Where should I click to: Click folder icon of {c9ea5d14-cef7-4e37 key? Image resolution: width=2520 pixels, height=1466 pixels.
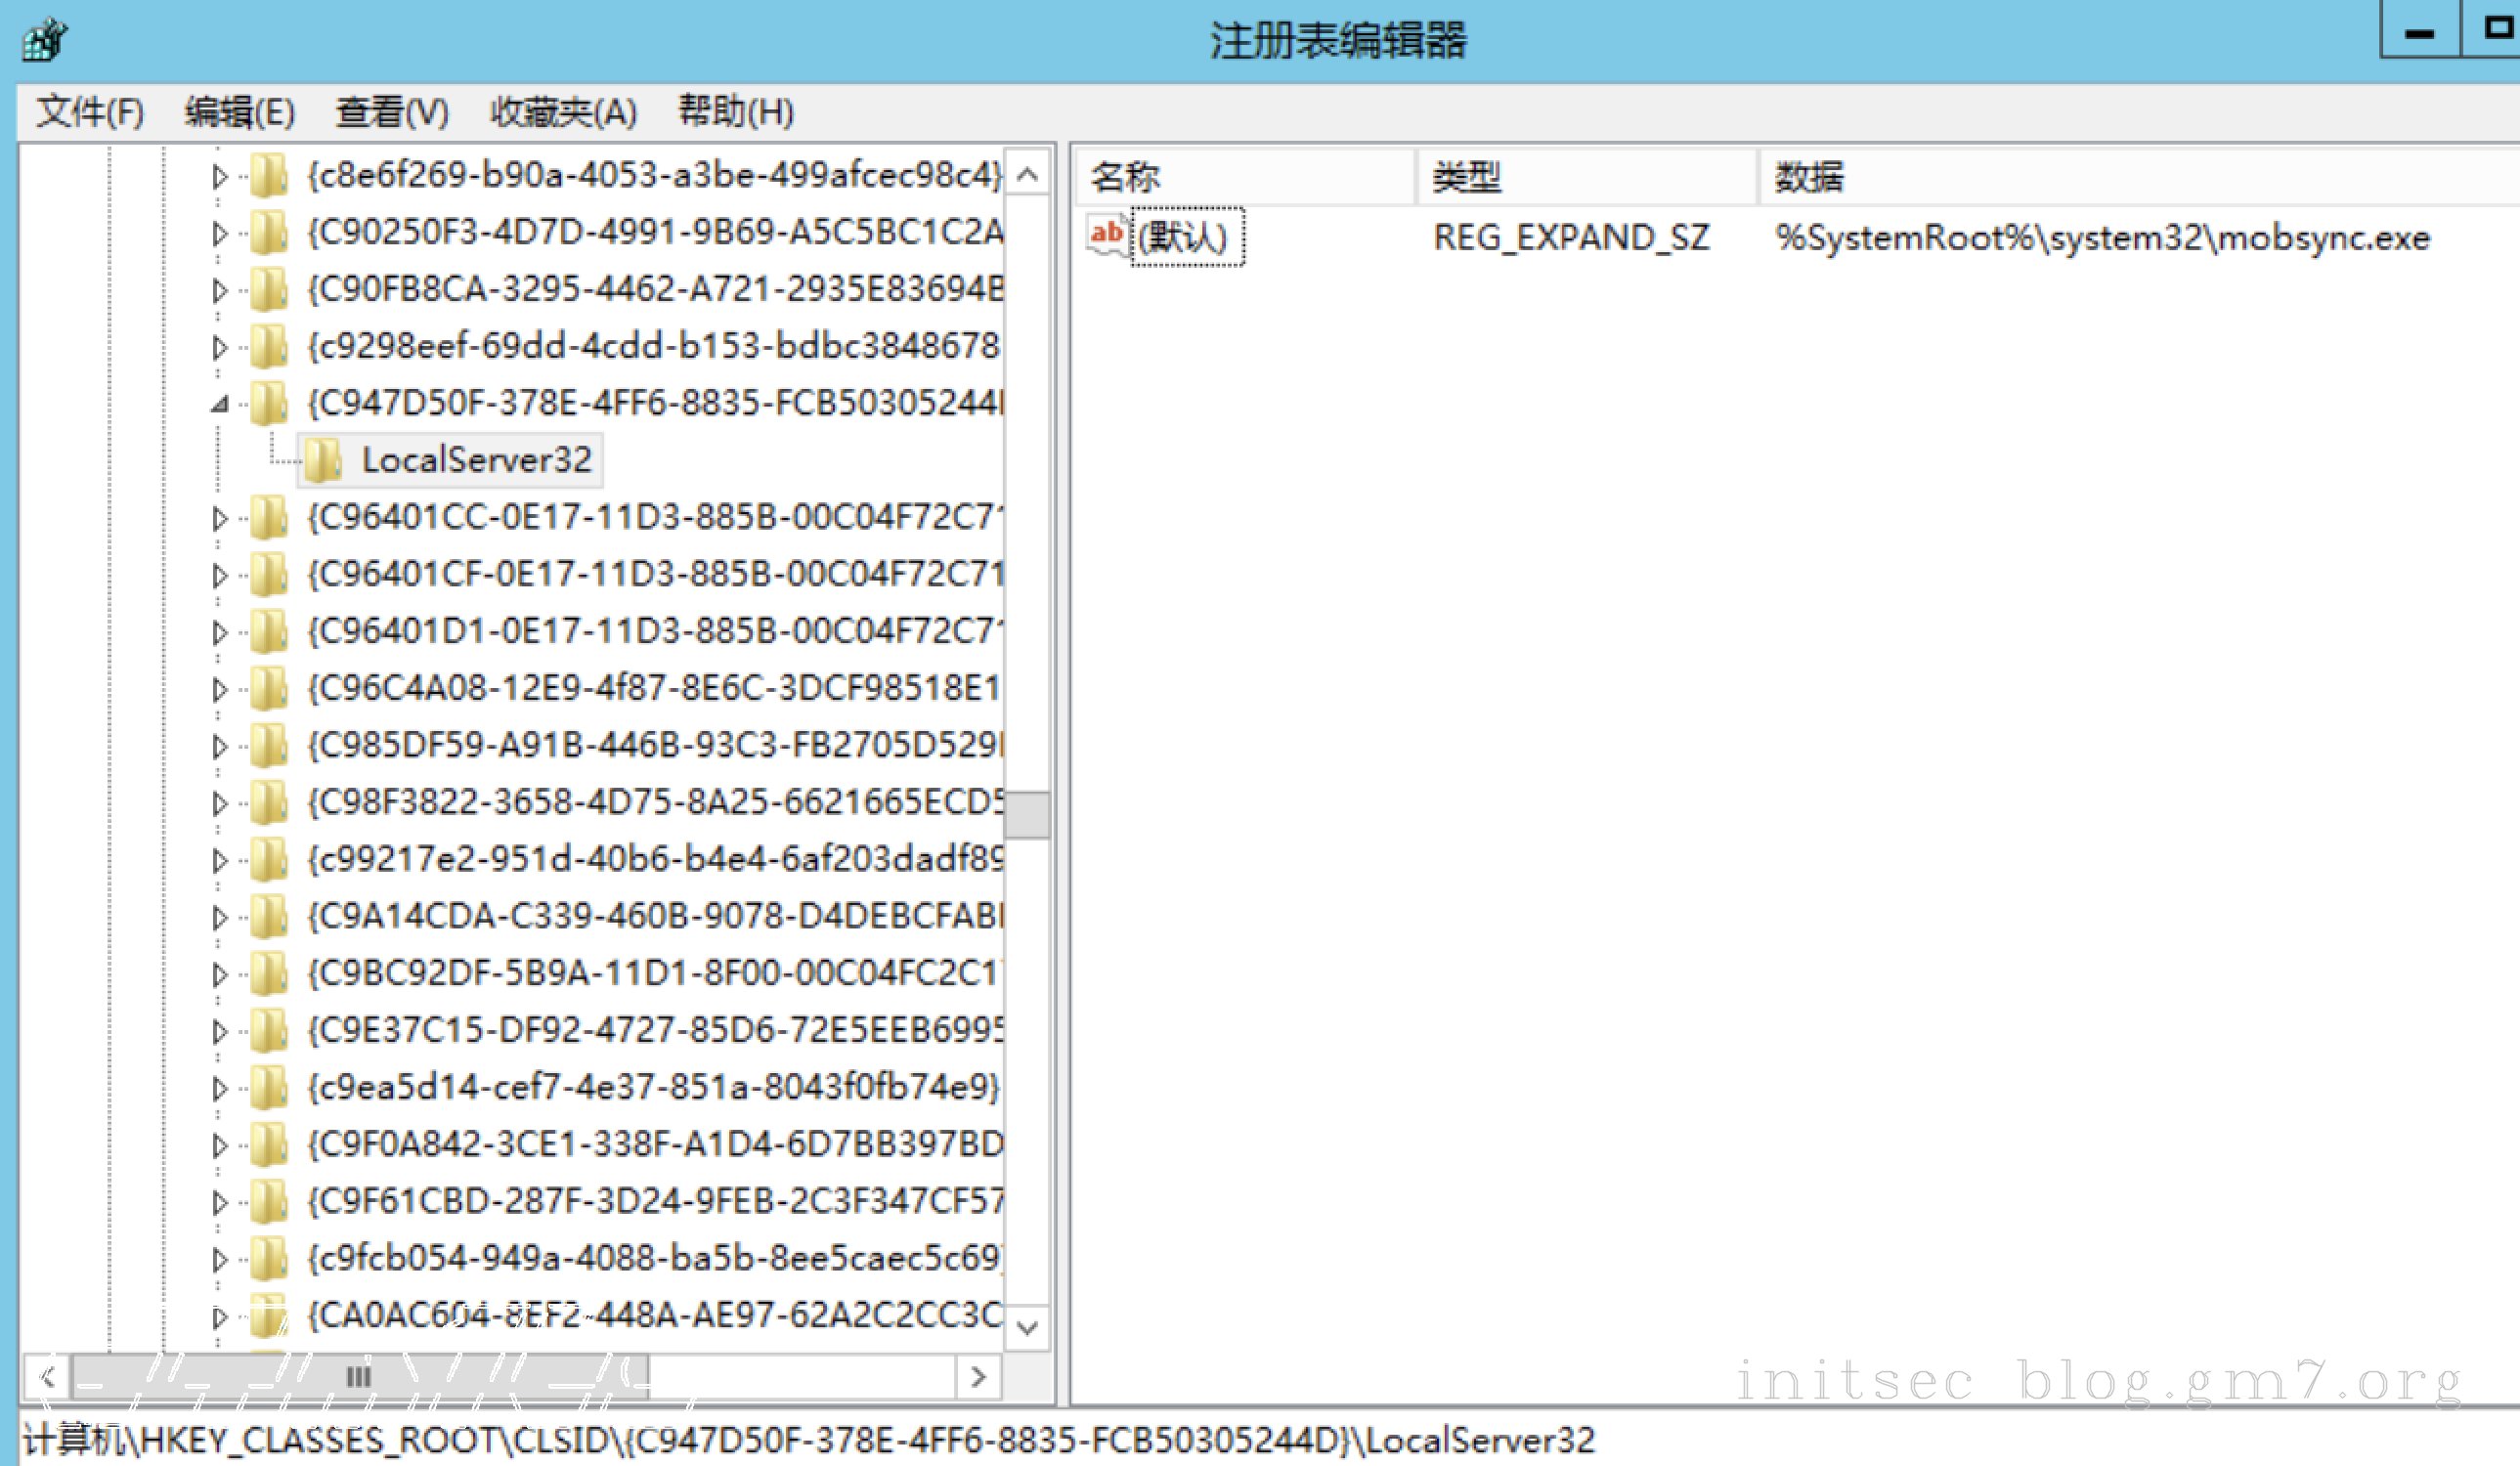[268, 1088]
